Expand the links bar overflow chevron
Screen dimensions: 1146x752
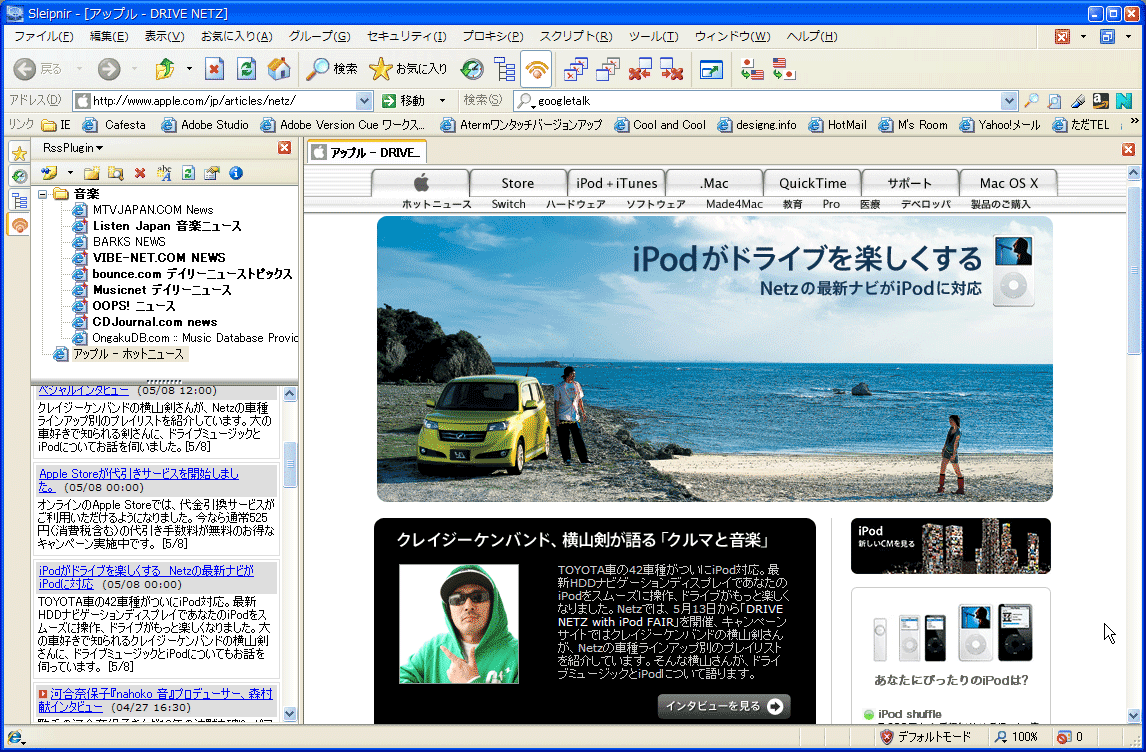(1134, 121)
